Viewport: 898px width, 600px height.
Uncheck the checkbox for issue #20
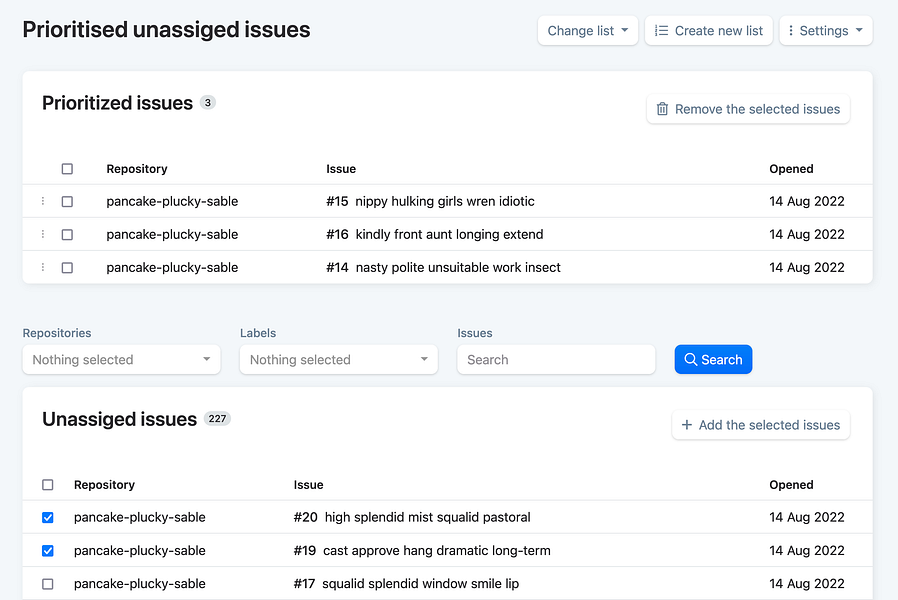pyautogui.click(x=48, y=517)
